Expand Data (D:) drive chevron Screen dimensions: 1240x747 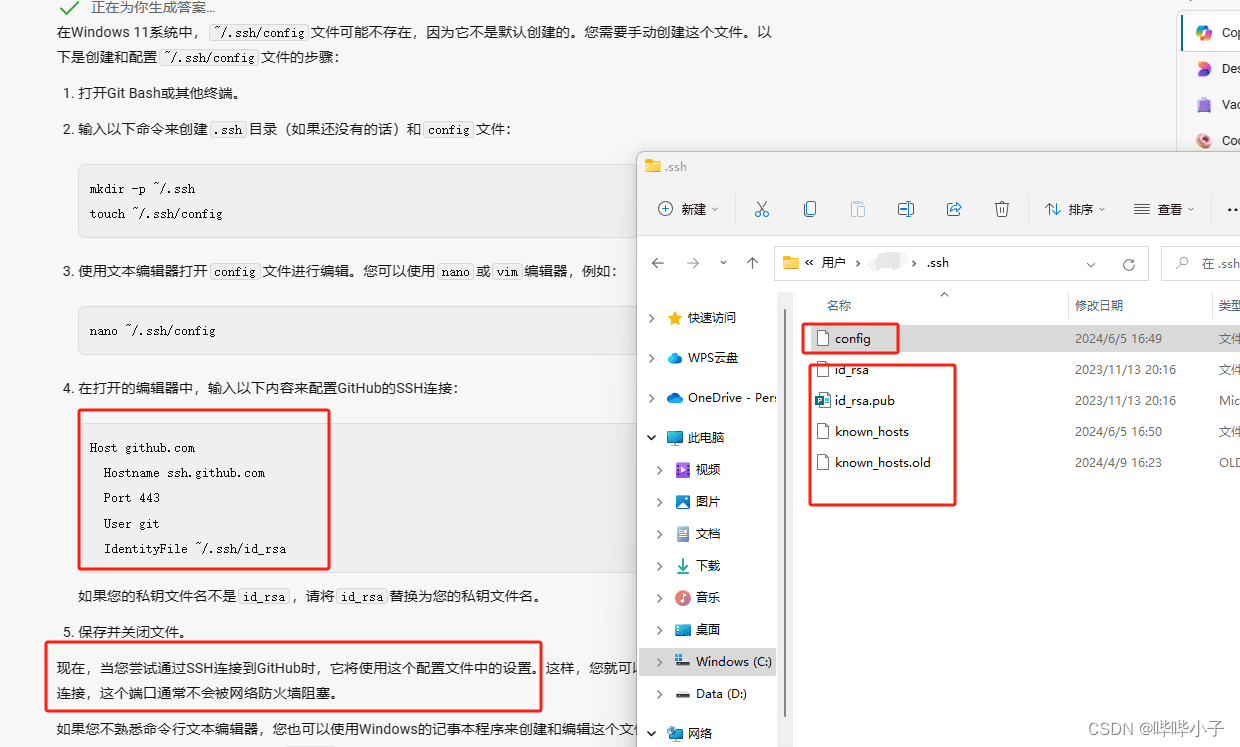pos(659,694)
